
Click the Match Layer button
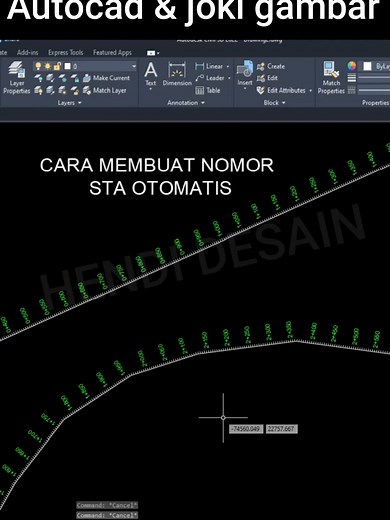point(105,90)
